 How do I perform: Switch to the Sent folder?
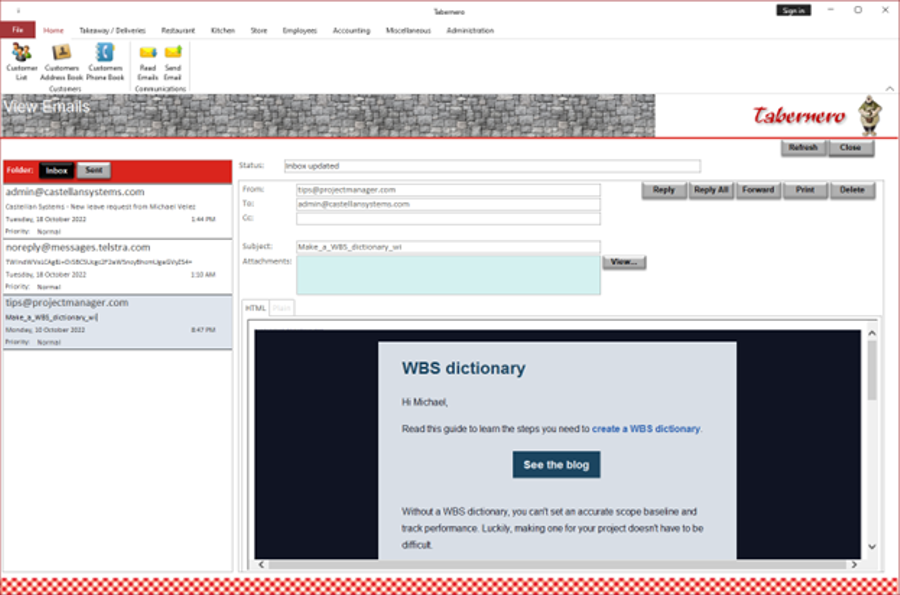[x=94, y=170]
